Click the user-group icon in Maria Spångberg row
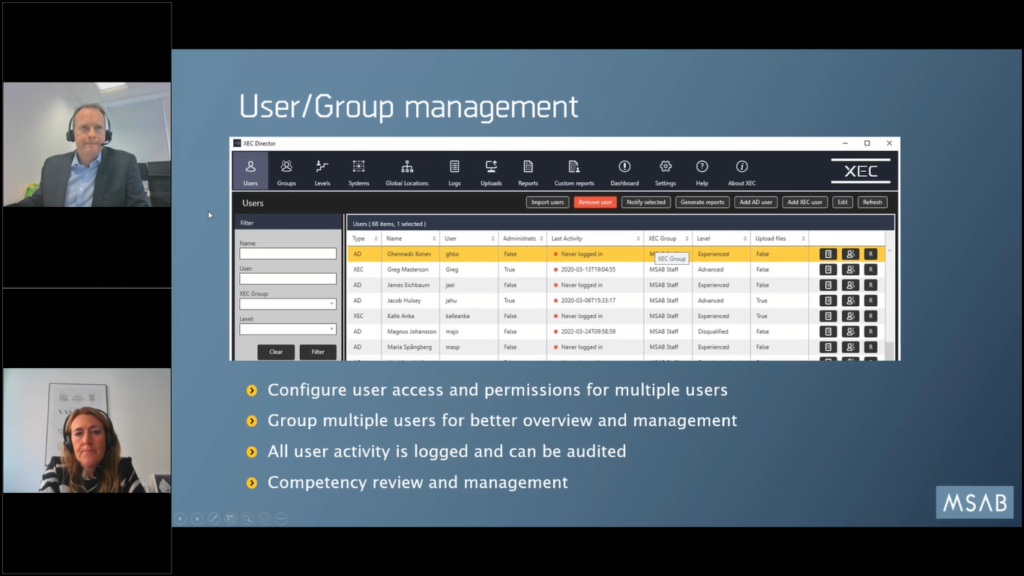The height and width of the screenshot is (576, 1024). (850, 347)
